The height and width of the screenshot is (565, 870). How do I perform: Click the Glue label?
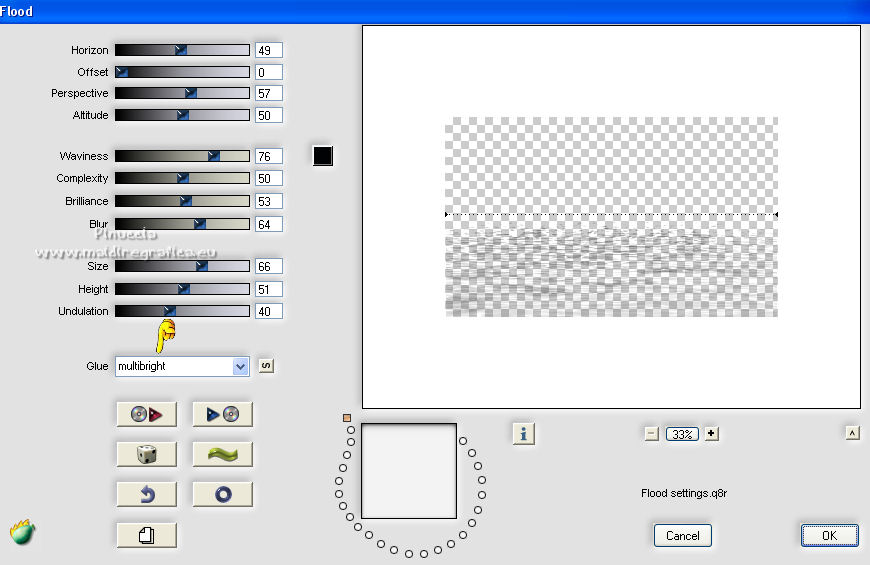coord(97,366)
